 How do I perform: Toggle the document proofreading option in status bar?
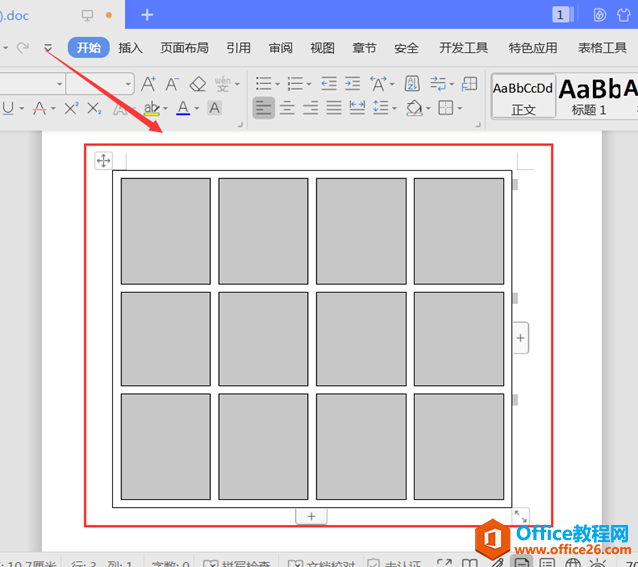coord(320,564)
